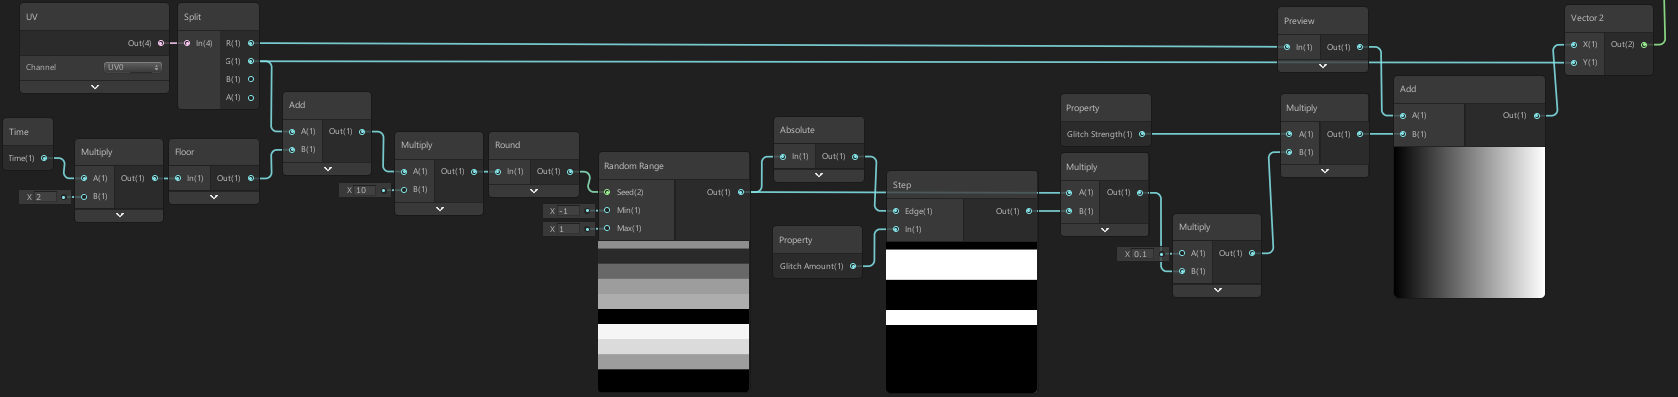Click the Step node Out(1) port

[1029, 211]
